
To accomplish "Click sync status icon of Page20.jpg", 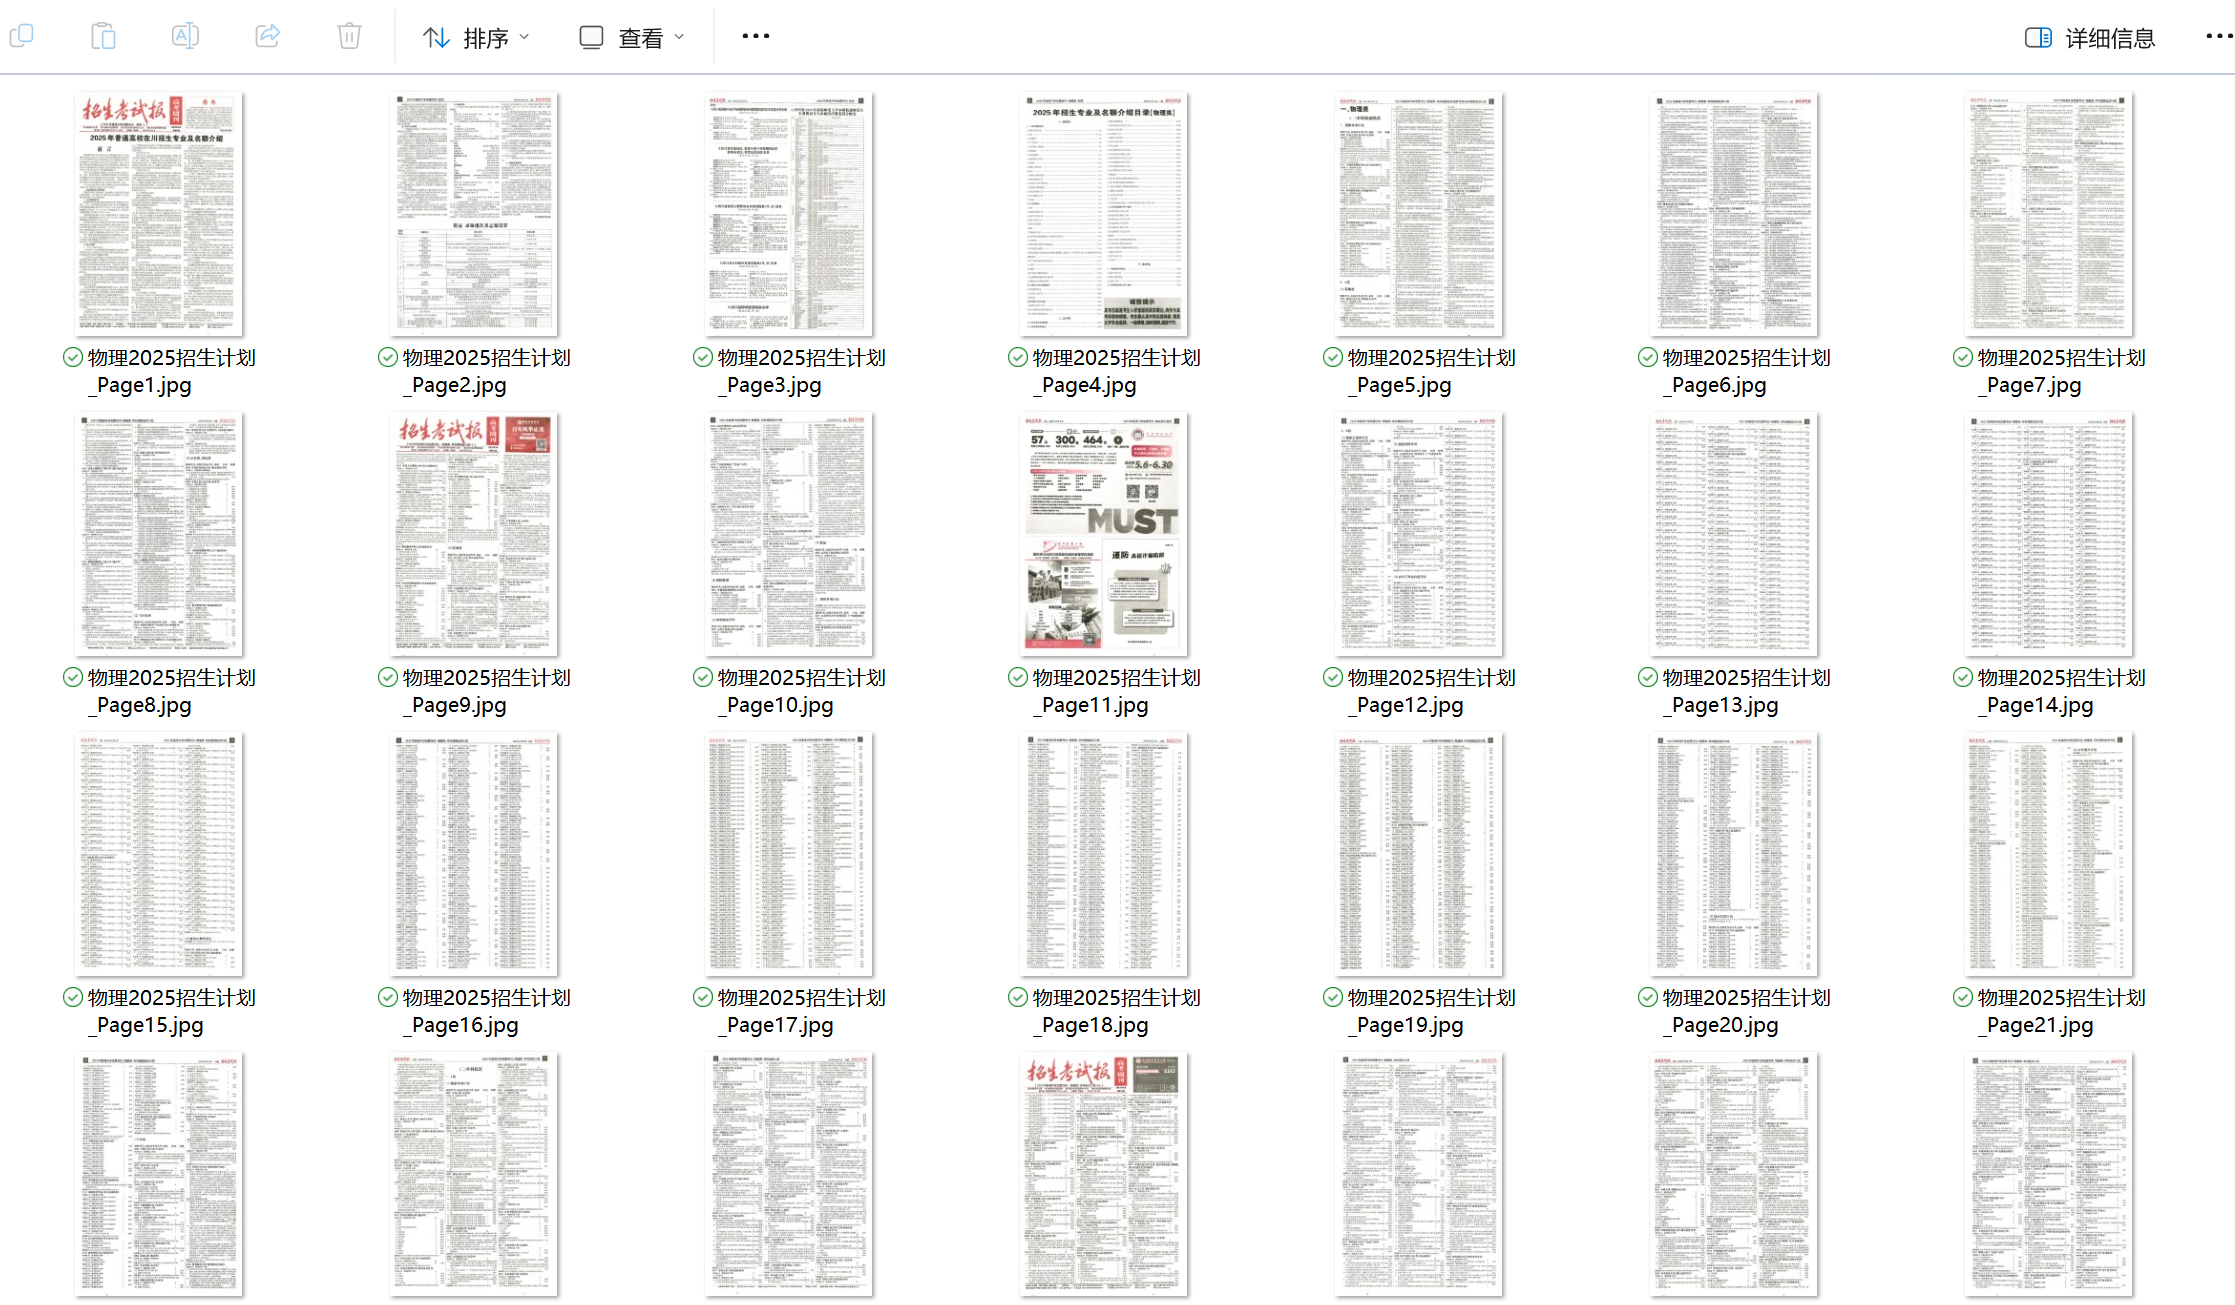I will point(1648,997).
